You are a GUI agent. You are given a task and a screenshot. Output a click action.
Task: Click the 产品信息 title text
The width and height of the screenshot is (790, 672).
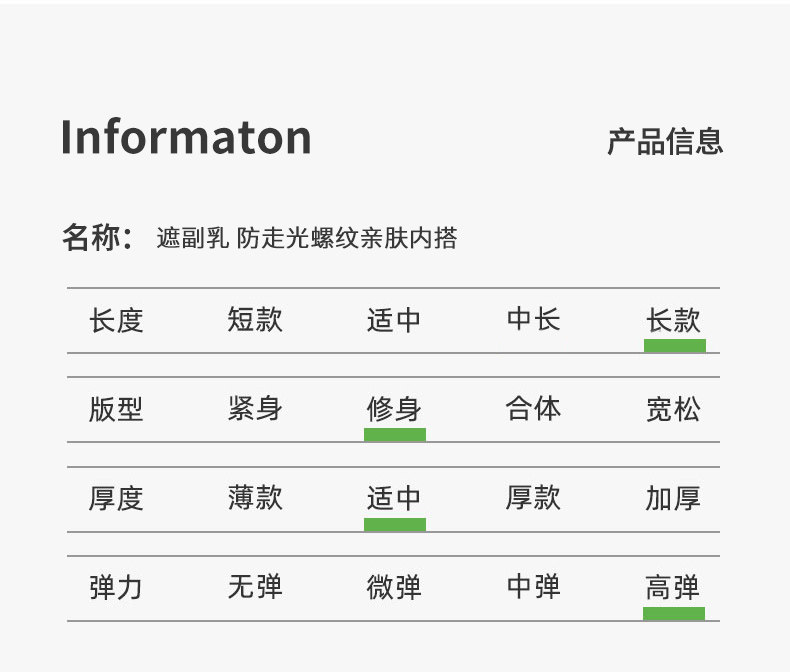665,141
